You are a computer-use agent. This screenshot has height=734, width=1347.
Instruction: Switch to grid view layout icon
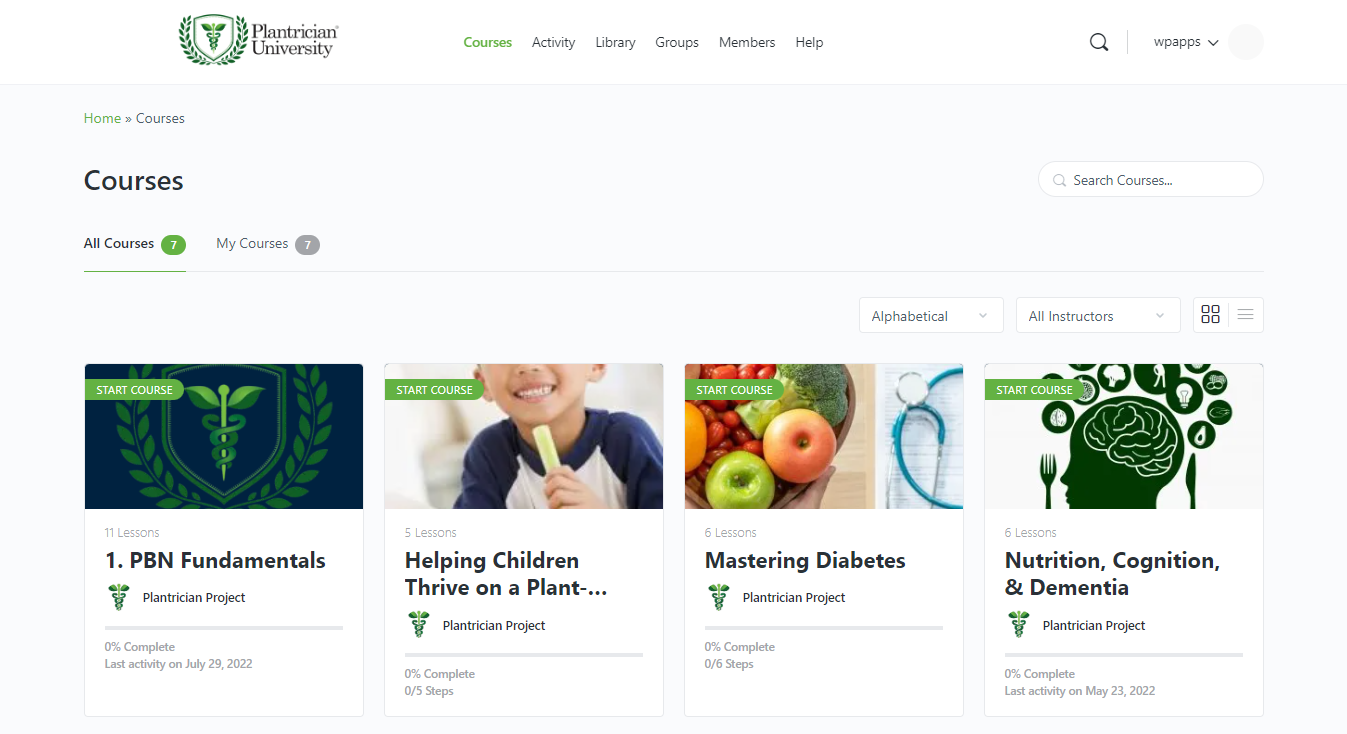1211,315
